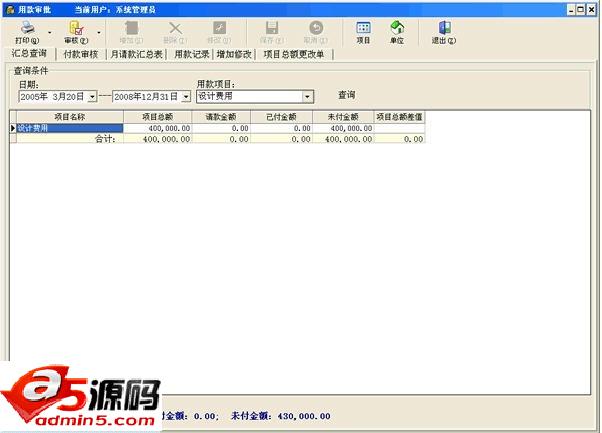Screen dimensions: 602x433
Task: Expand the end date 2008年12月31日 dropdown arrow
Action: pyautogui.click(x=186, y=97)
